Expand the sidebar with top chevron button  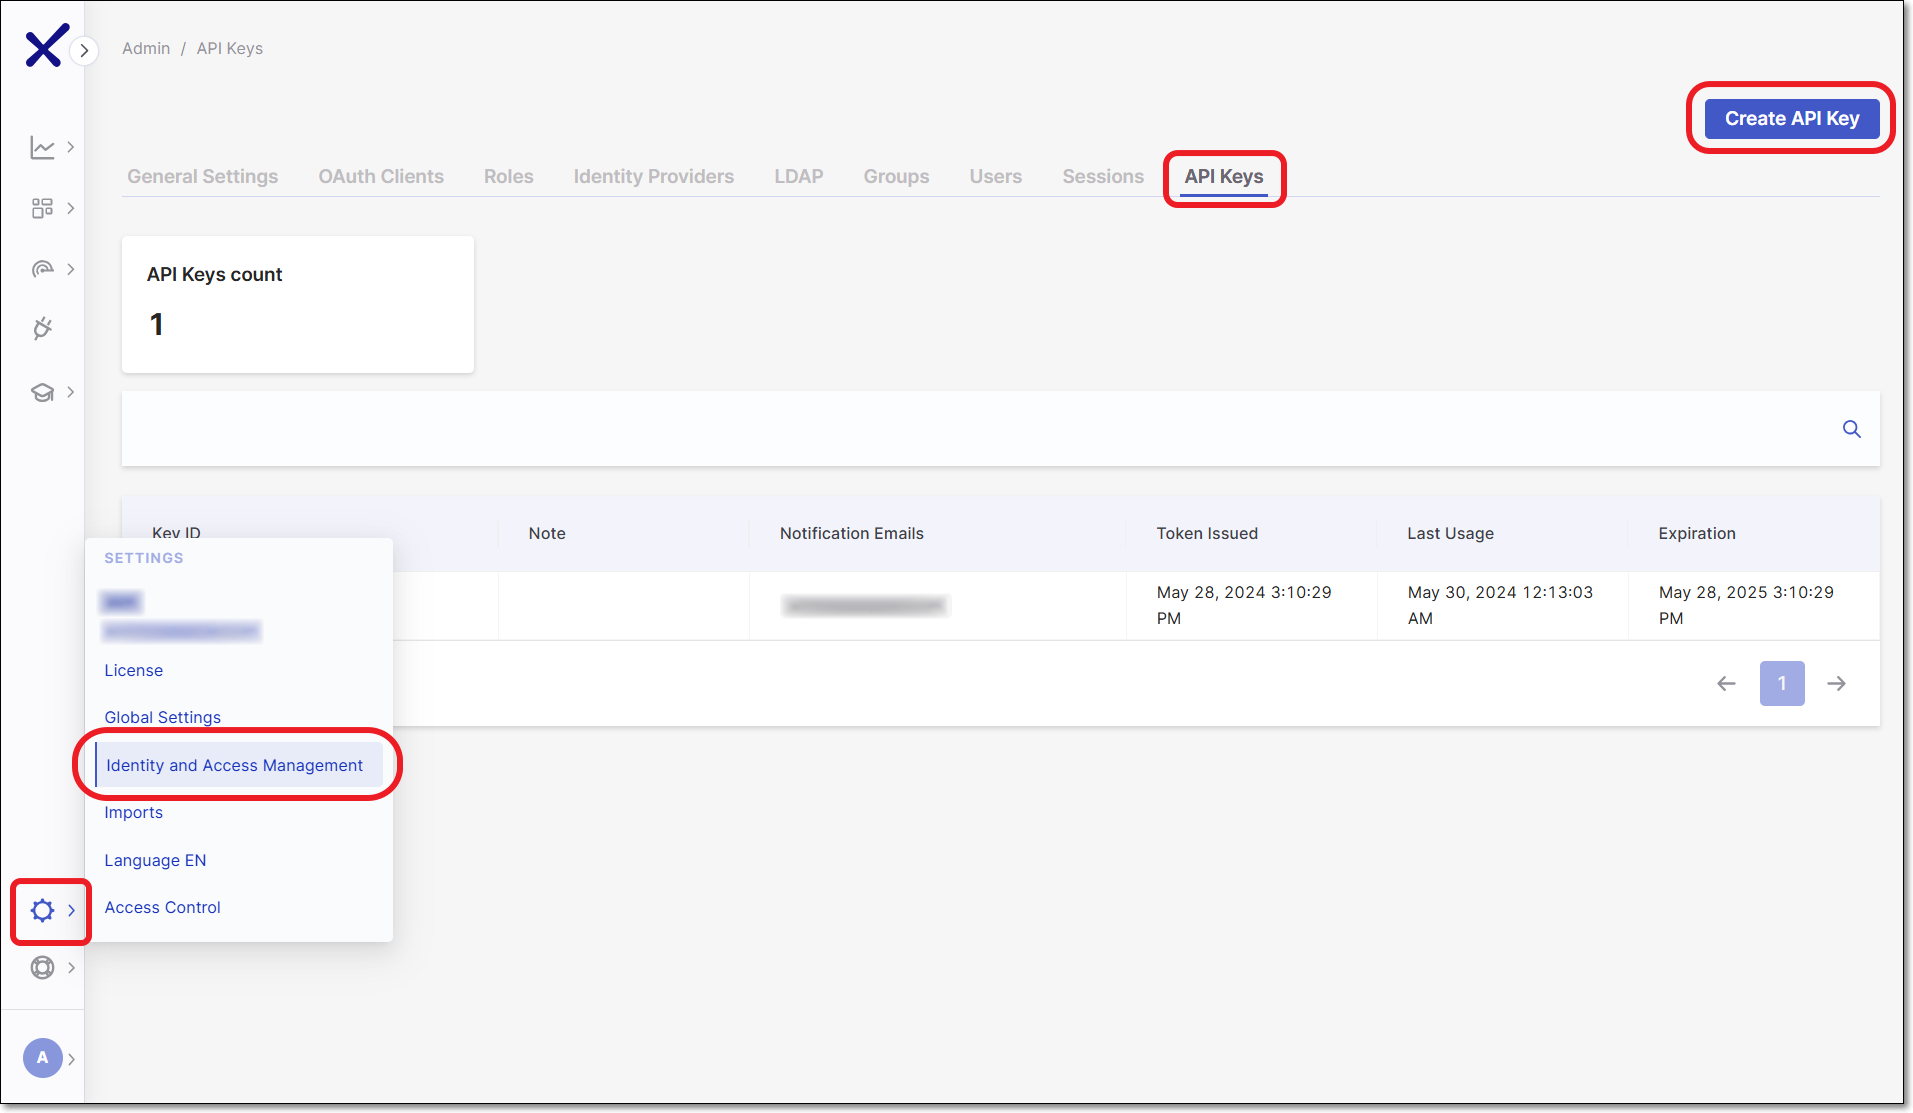[x=85, y=50]
